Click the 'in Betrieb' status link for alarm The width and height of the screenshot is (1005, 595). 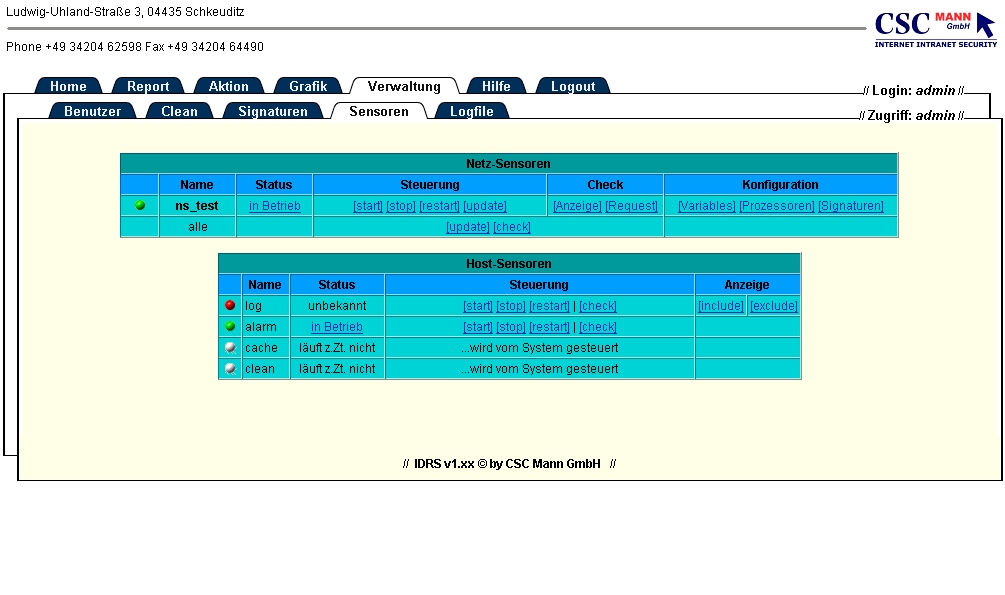(x=337, y=327)
